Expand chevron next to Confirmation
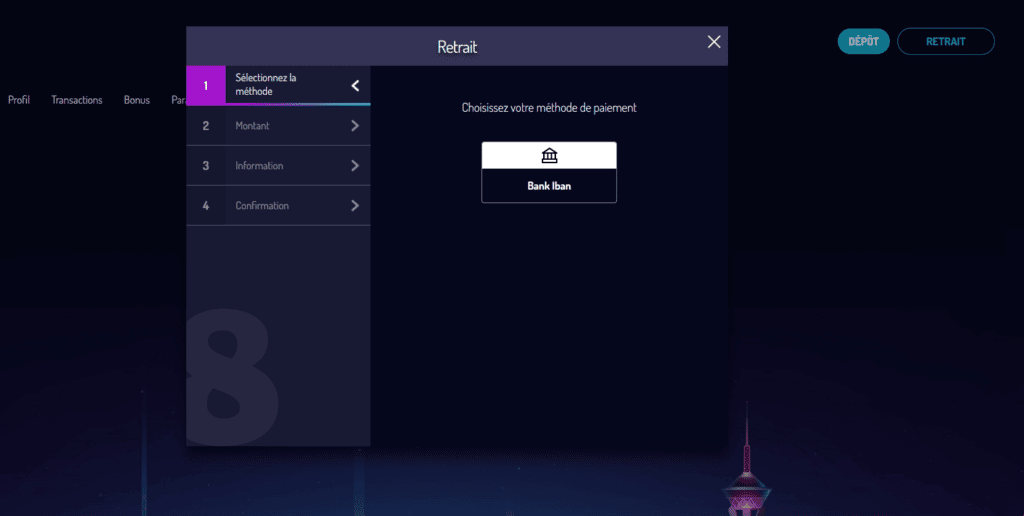 (355, 206)
